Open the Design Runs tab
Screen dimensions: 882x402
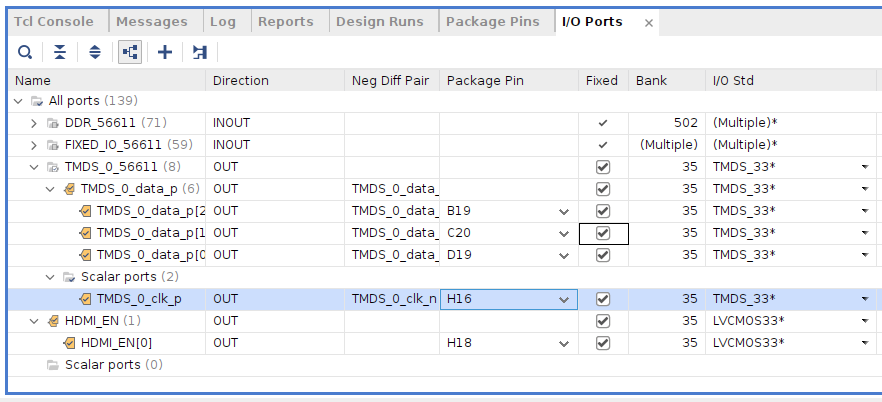point(381,22)
